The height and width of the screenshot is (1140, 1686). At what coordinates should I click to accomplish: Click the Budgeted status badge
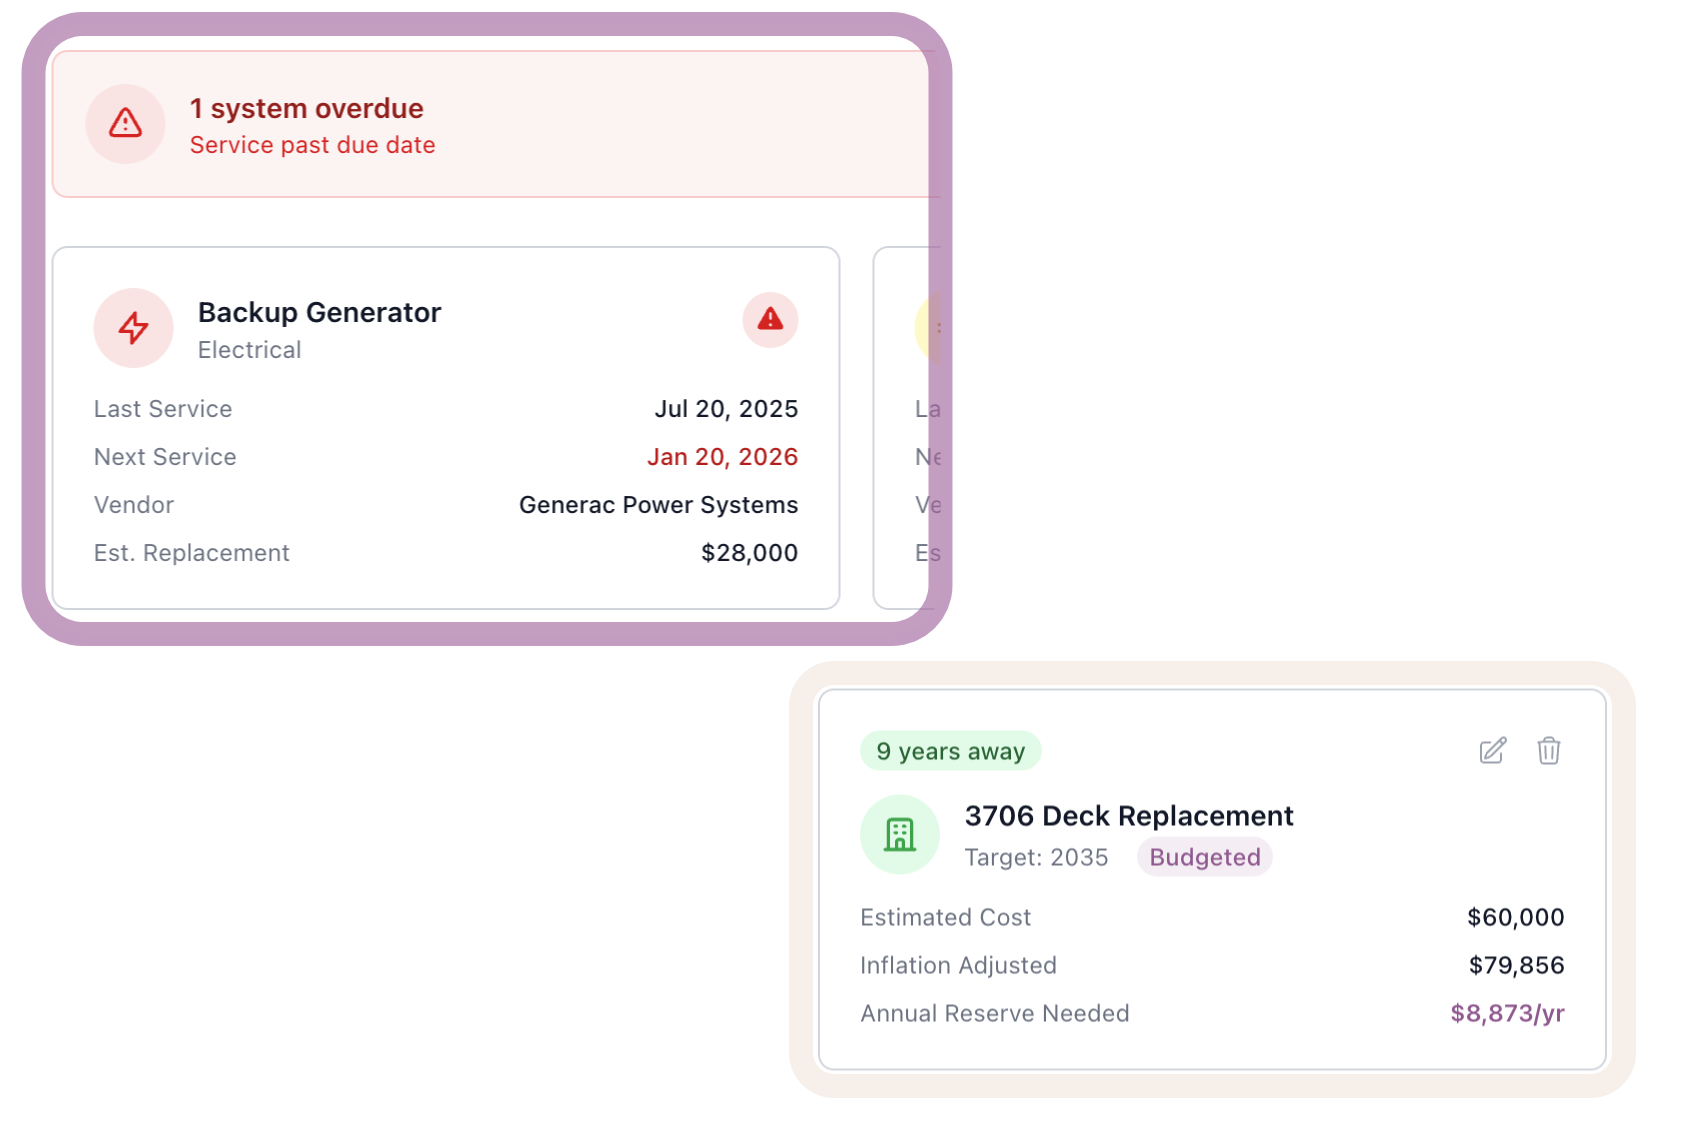point(1204,857)
